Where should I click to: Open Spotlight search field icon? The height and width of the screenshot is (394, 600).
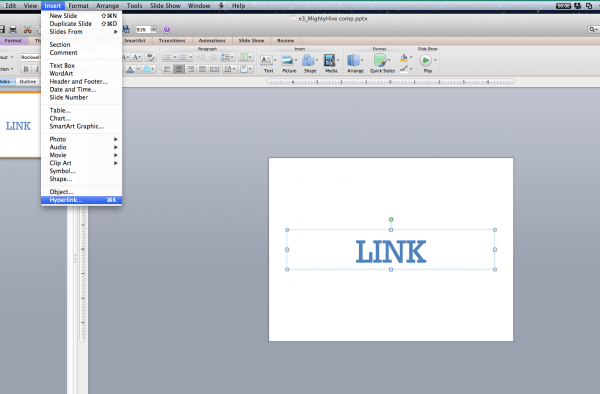(593, 29)
